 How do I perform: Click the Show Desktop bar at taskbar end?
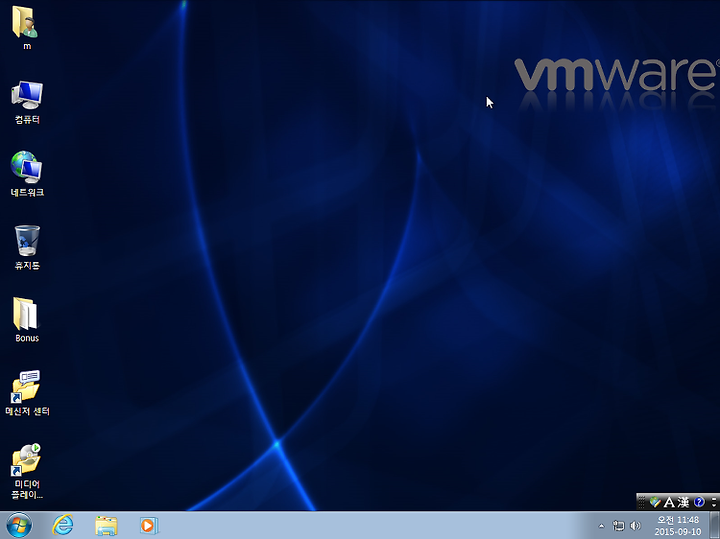click(x=714, y=525)
